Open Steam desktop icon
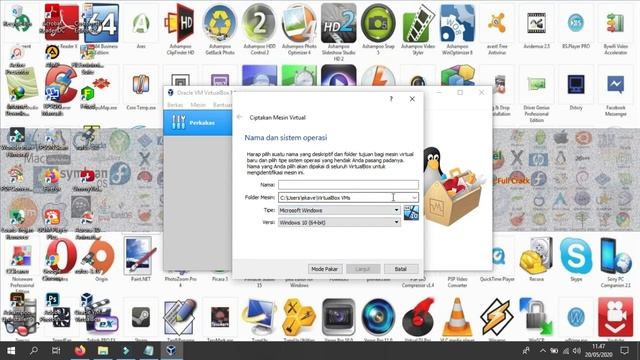This screenshot has width=640, height=360. tap(141, 317)
